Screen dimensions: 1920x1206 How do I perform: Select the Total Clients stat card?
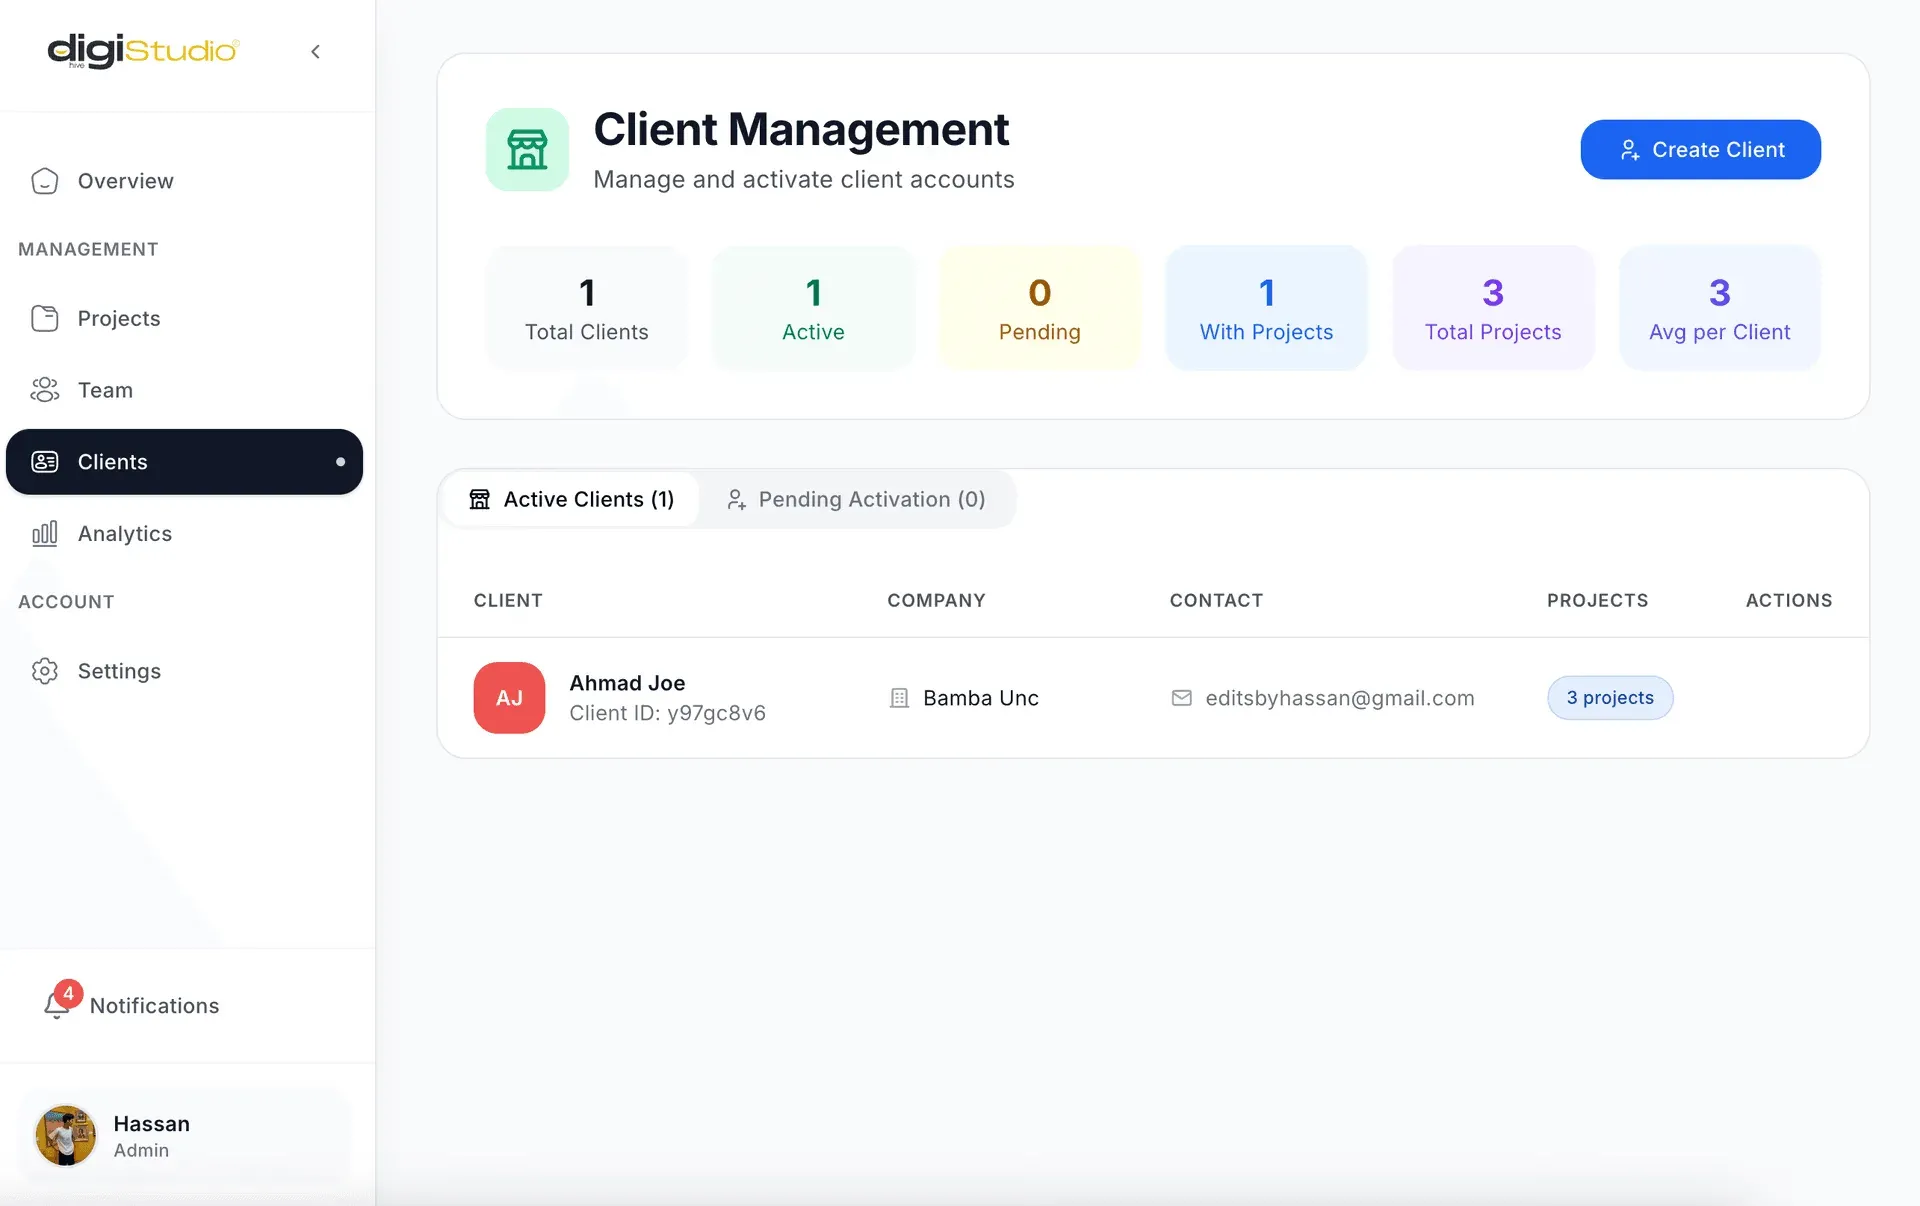point(587,308)
